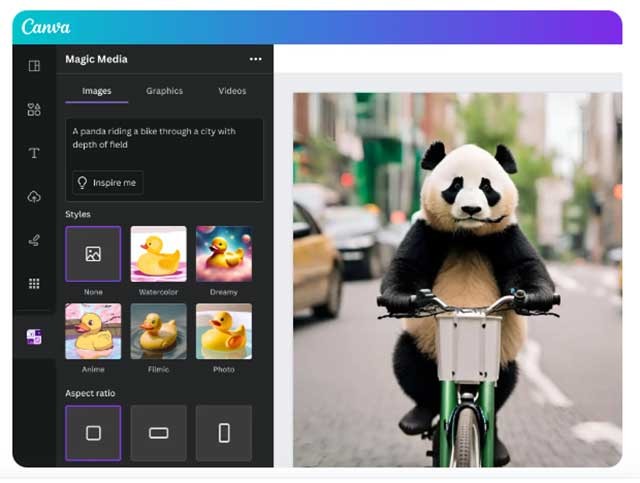Screen dimensions: 640x483
Task: Open the Design templates sidebar icon
Action: point(34,66)
